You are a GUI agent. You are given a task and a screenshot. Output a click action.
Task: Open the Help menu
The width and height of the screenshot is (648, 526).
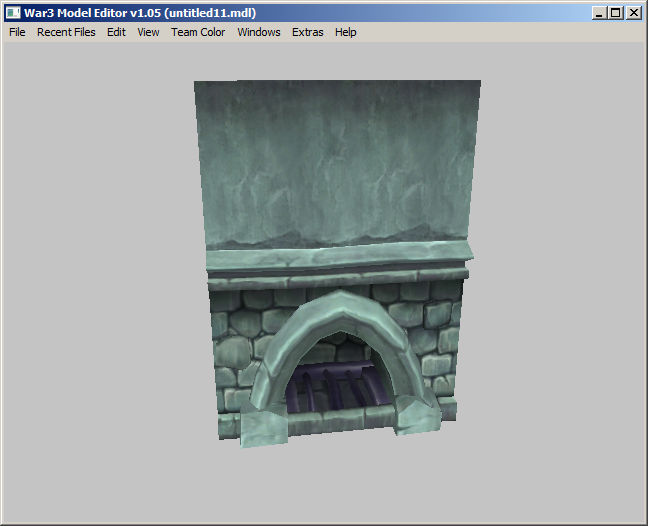point(345,32)
